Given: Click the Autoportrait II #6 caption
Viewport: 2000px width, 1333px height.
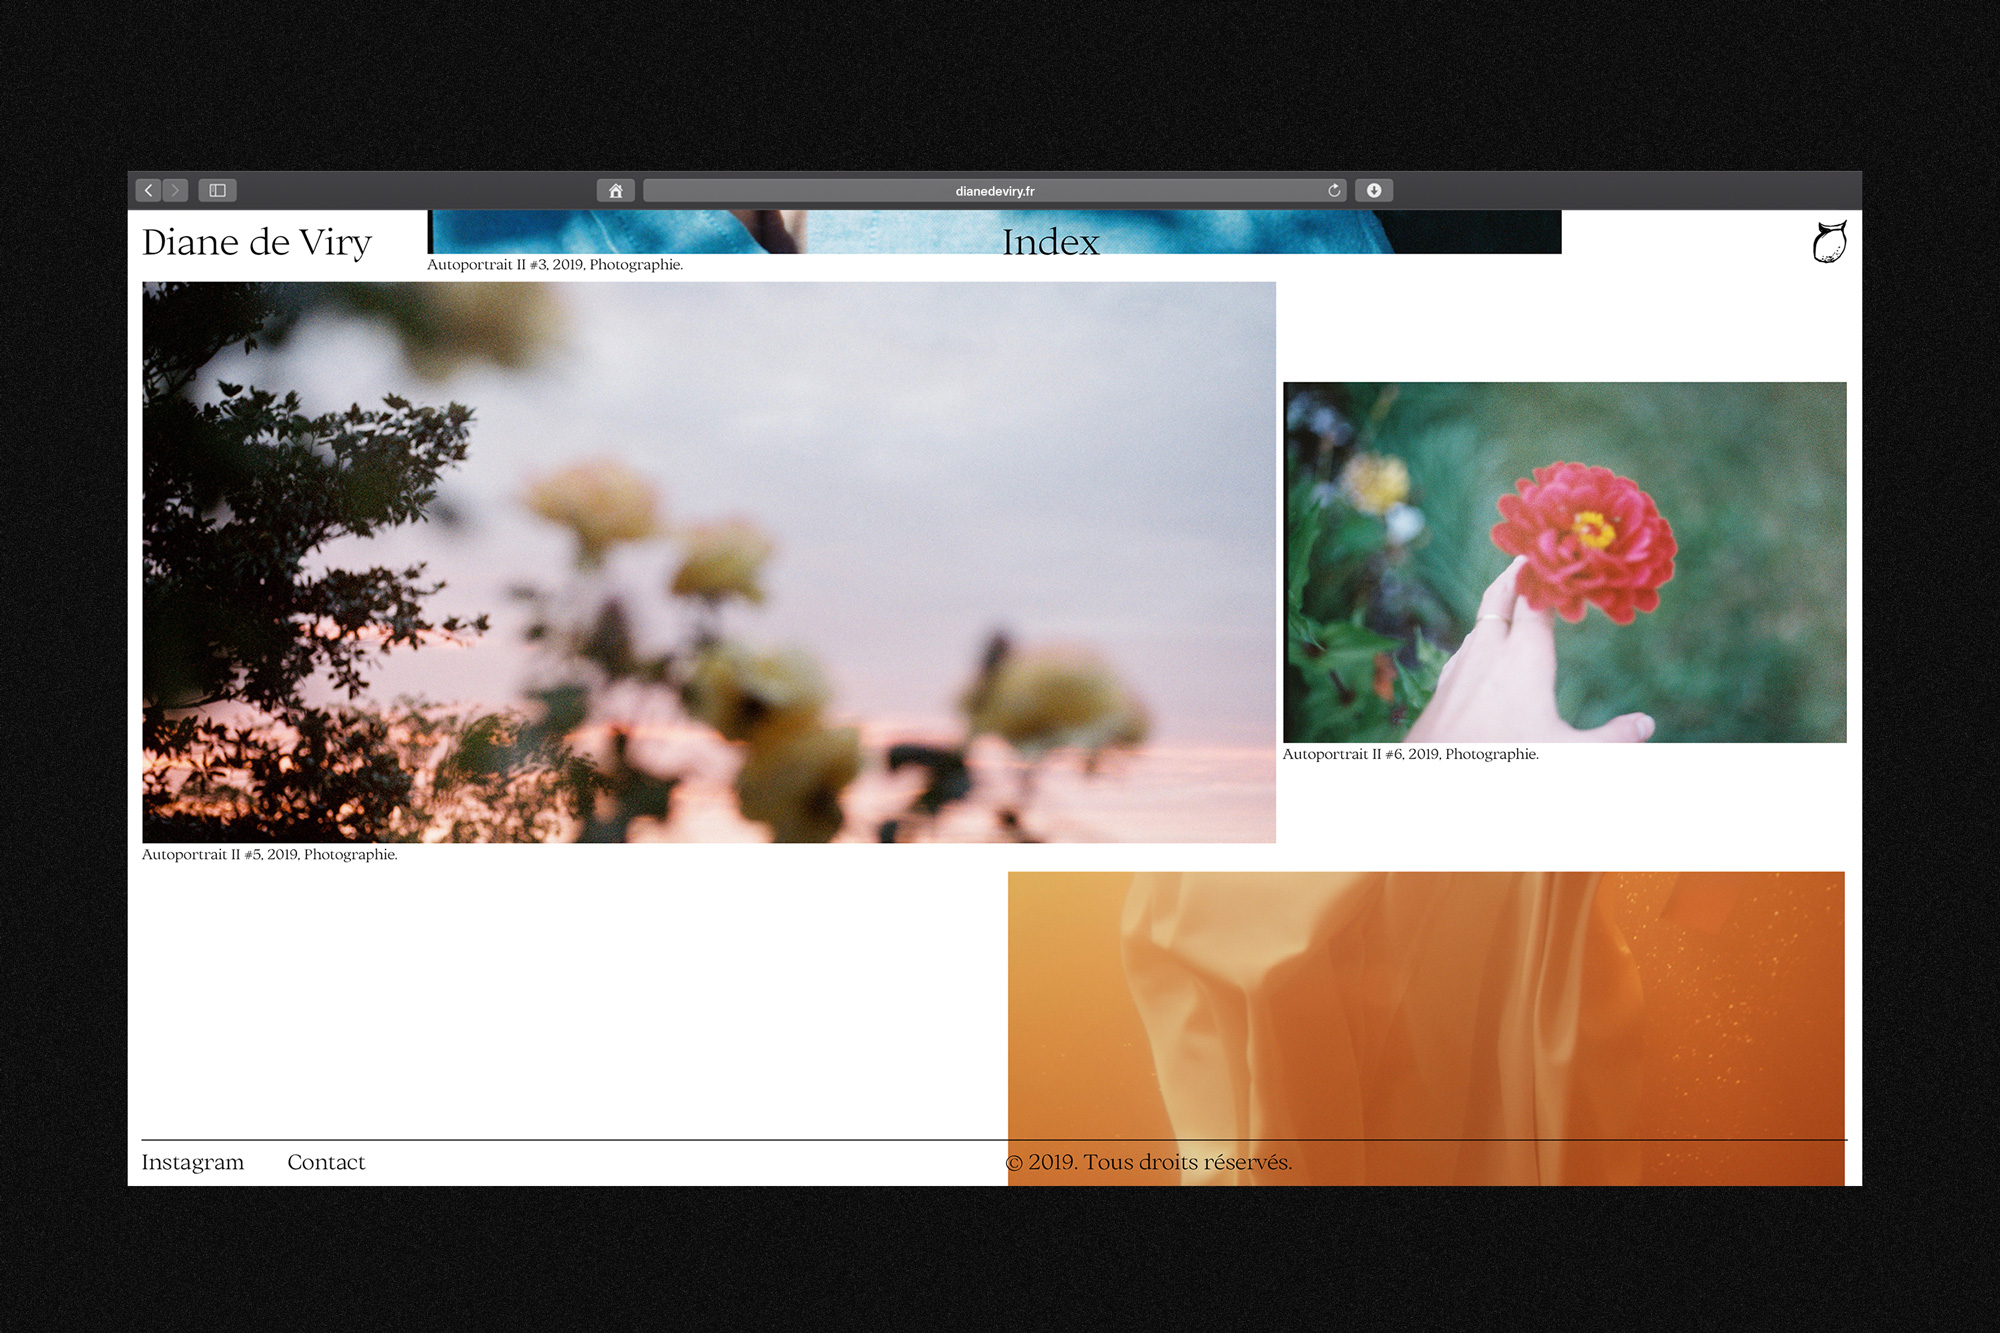Looking at the screenshot, I should [1410, 755].
